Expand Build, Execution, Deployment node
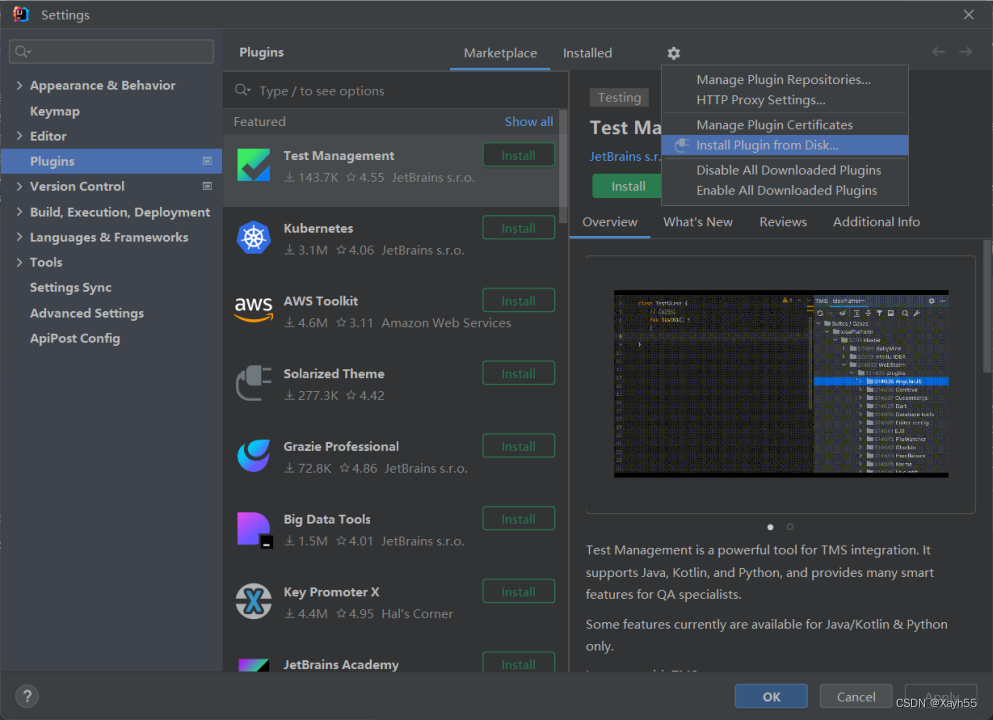Screen dimensions: 993x720 tap(19, 212)
